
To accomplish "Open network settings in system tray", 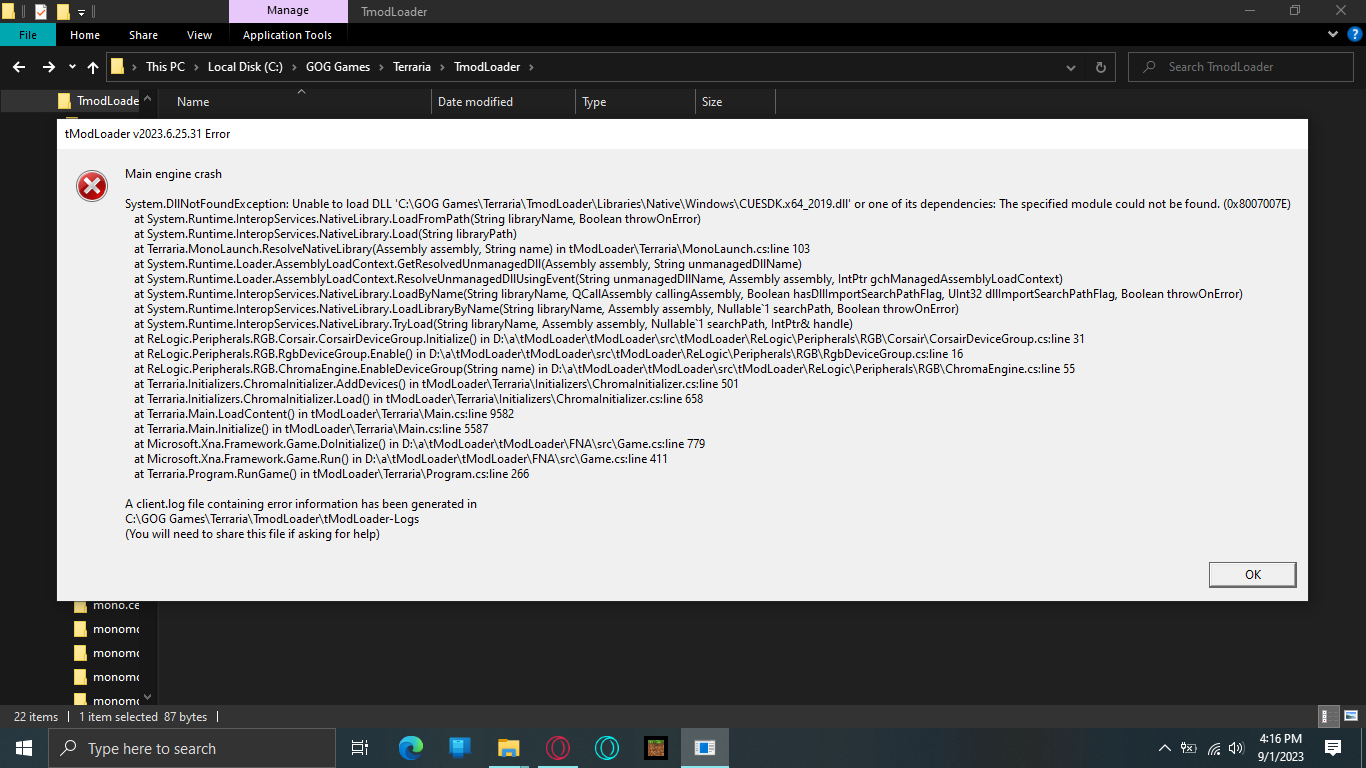I will coord(1213,748).
